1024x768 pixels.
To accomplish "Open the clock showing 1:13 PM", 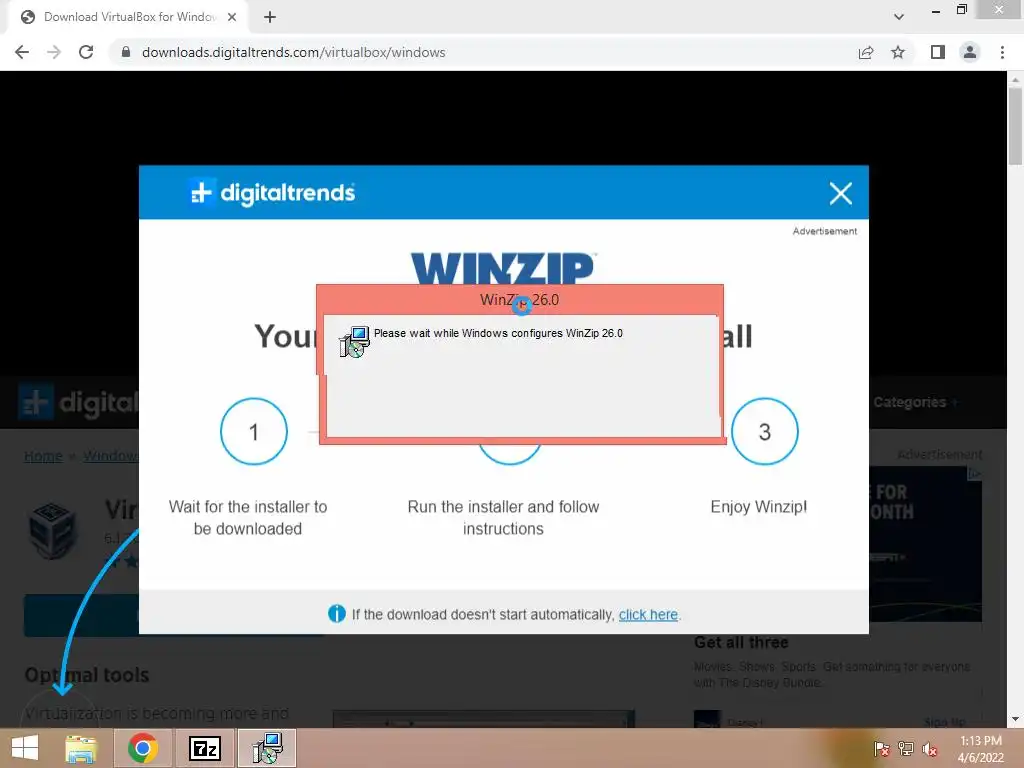I will (980, 748).
